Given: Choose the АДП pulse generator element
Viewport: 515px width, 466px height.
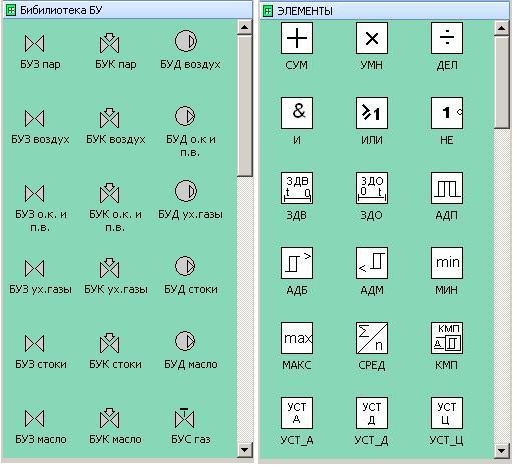Looking at the screenshot, I should click(447, 188).
